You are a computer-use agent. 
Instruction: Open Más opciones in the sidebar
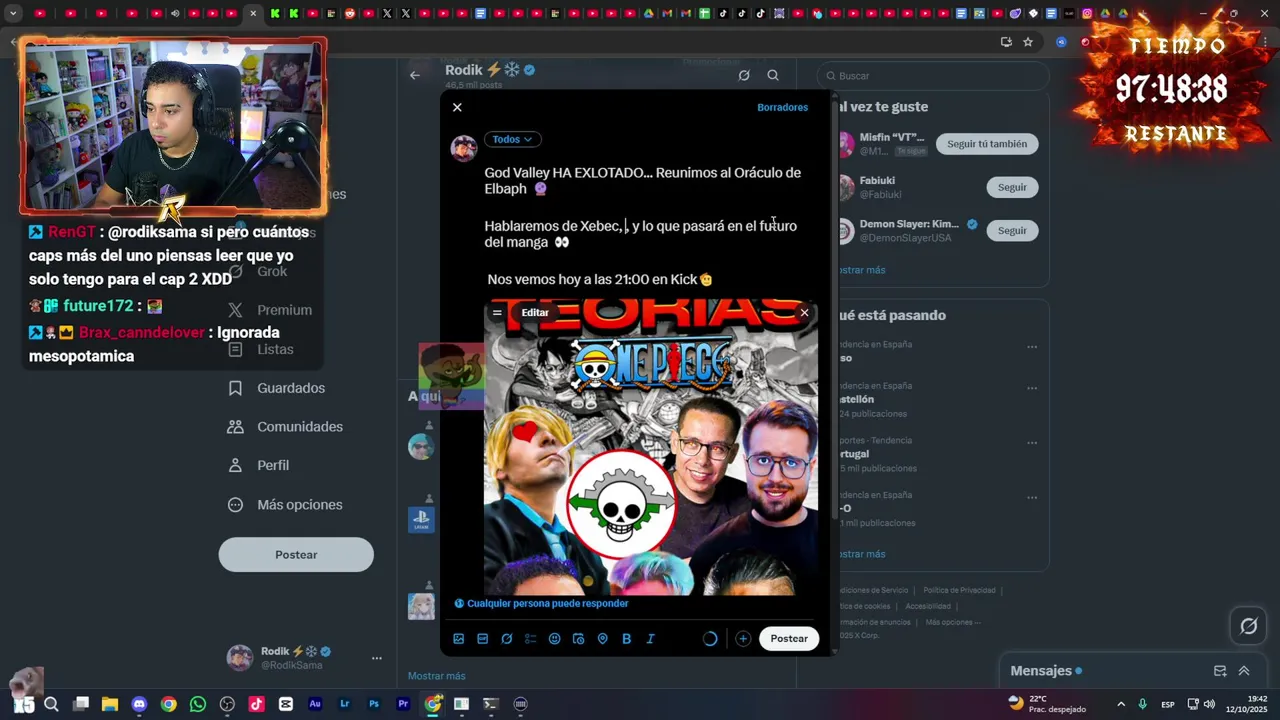click(286, 505)
